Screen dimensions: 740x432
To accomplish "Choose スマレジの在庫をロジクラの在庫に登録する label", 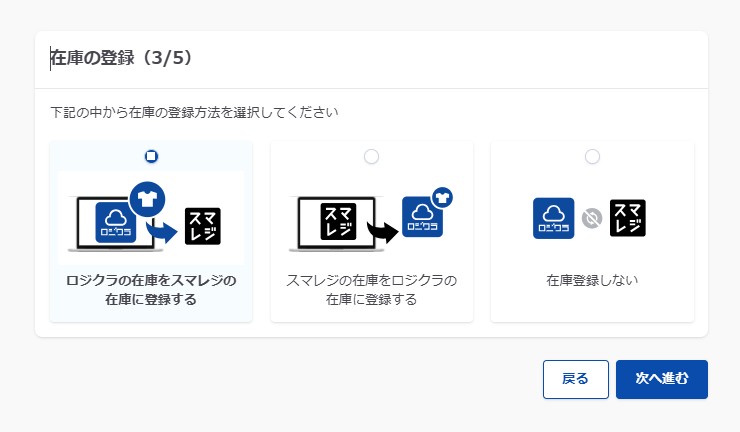I will pos(372,289).
